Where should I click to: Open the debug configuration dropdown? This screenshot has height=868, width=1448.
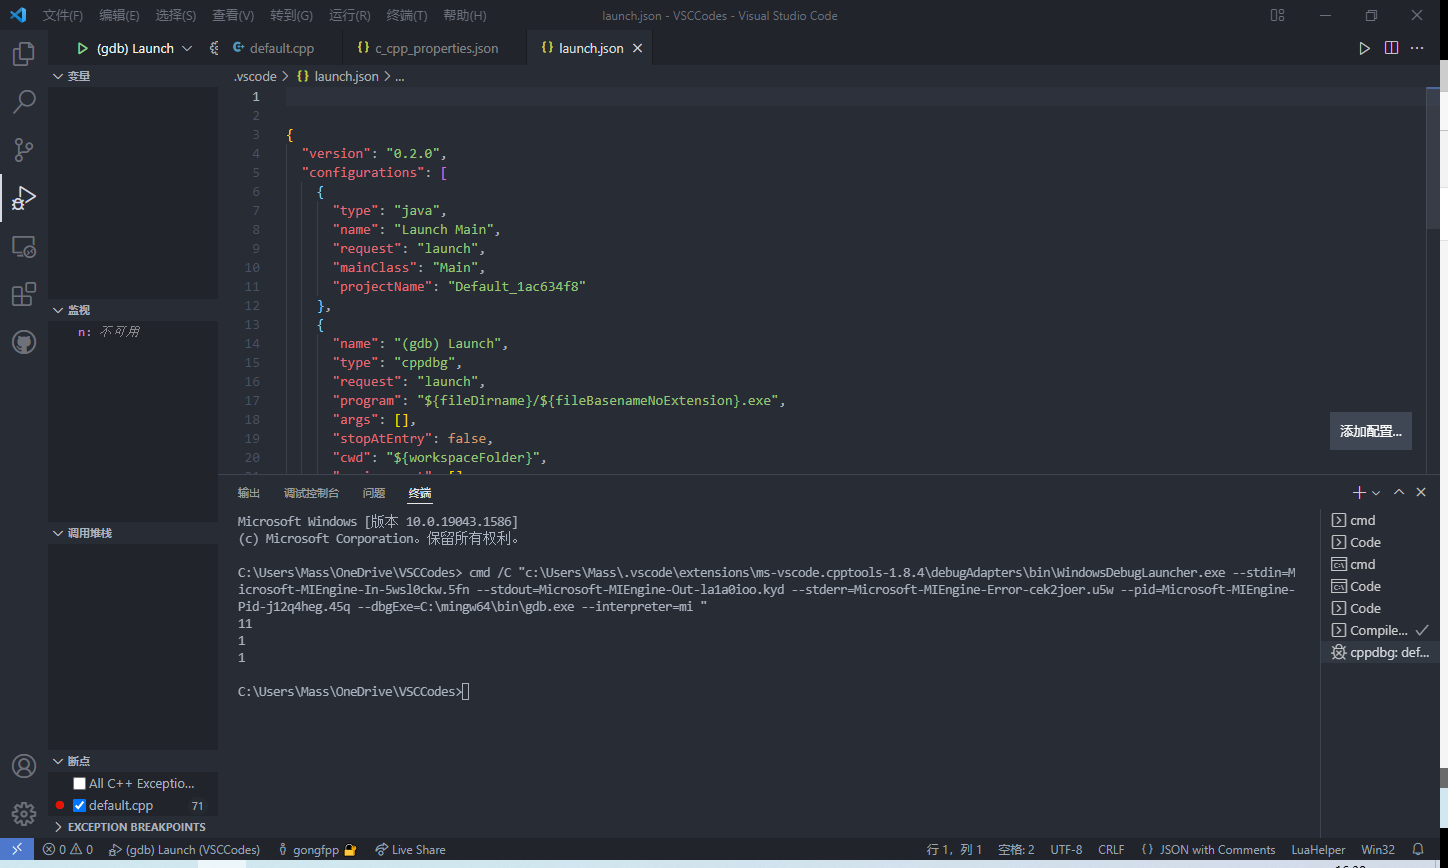144,48
